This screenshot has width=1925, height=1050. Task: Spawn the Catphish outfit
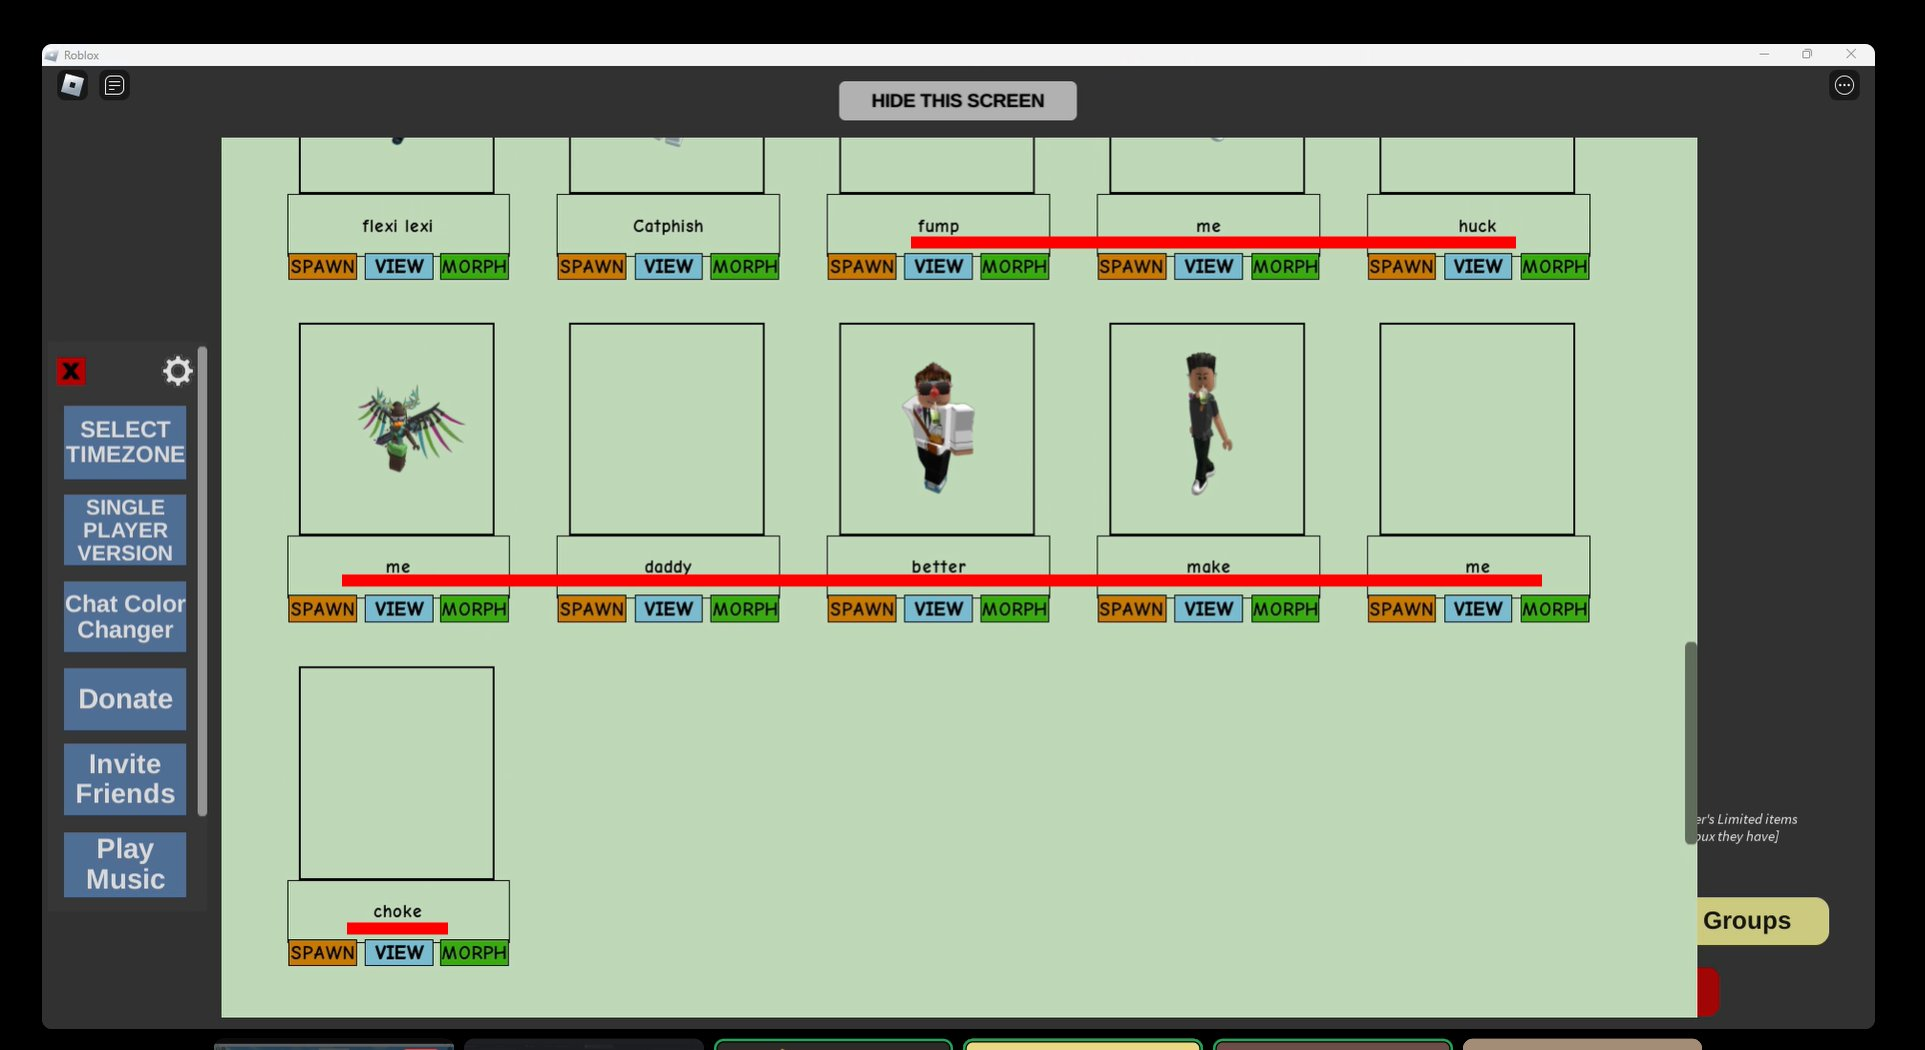(x=592, y=267)
